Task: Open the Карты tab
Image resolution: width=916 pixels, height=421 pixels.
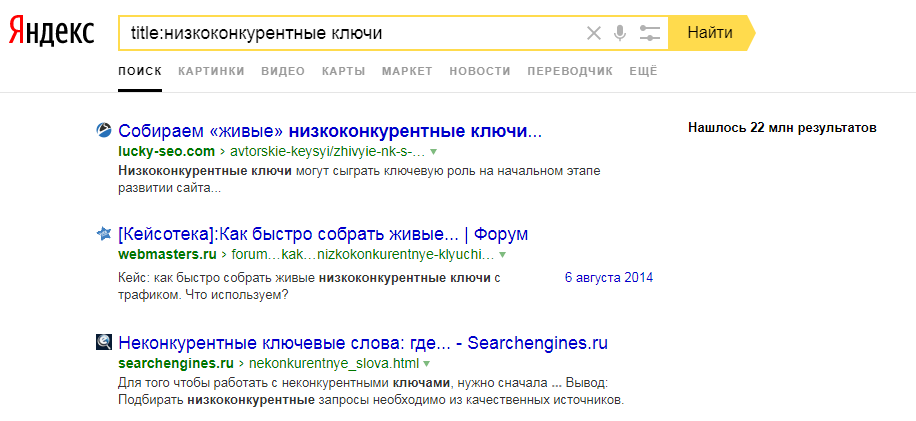Action: (x=343, y=71)
